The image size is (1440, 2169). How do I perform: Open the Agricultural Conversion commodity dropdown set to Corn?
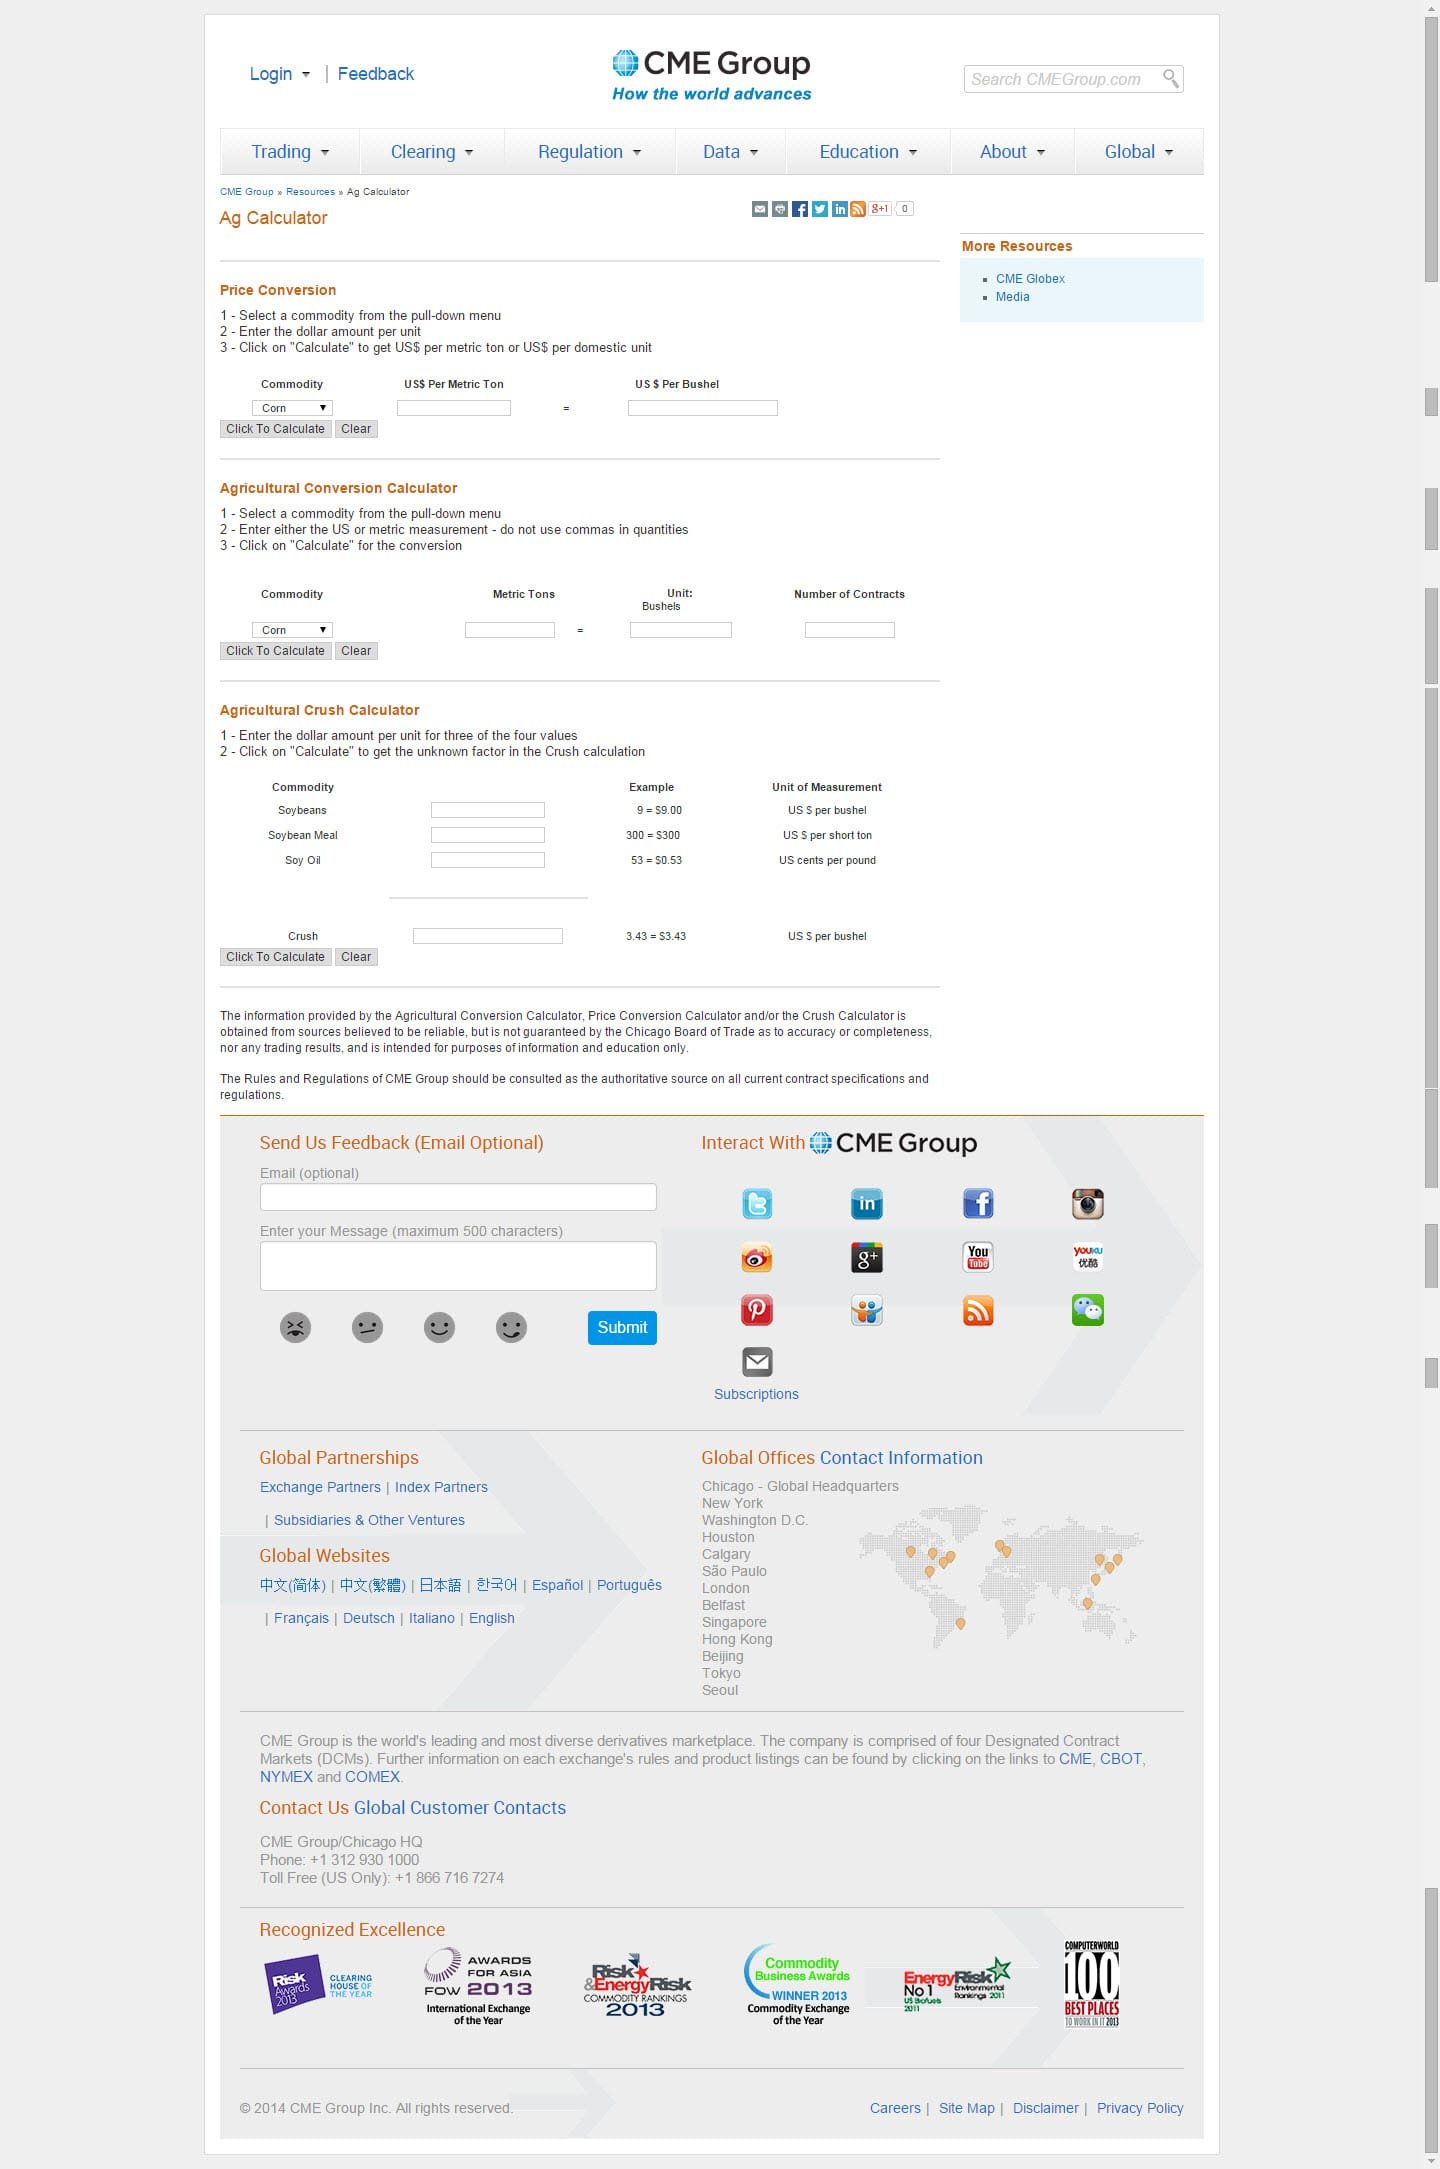pyautogui.click(x=292, y=630)
